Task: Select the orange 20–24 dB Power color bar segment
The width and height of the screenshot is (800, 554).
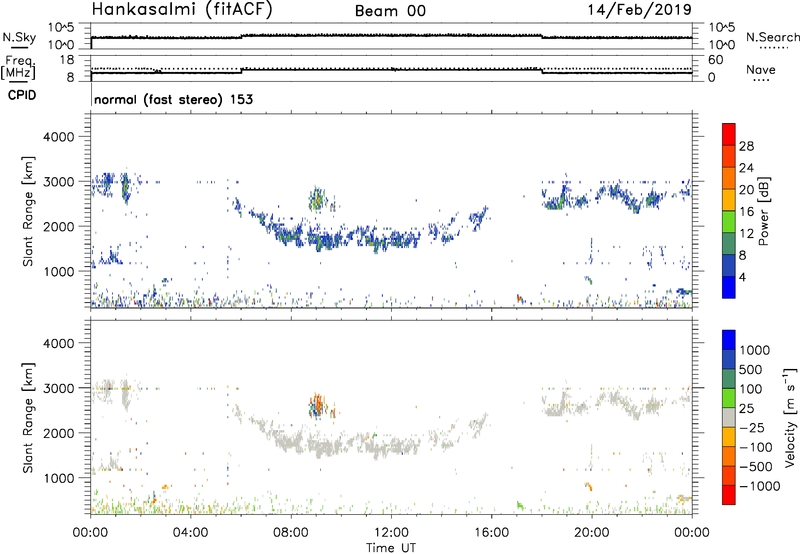Action: 729,178
